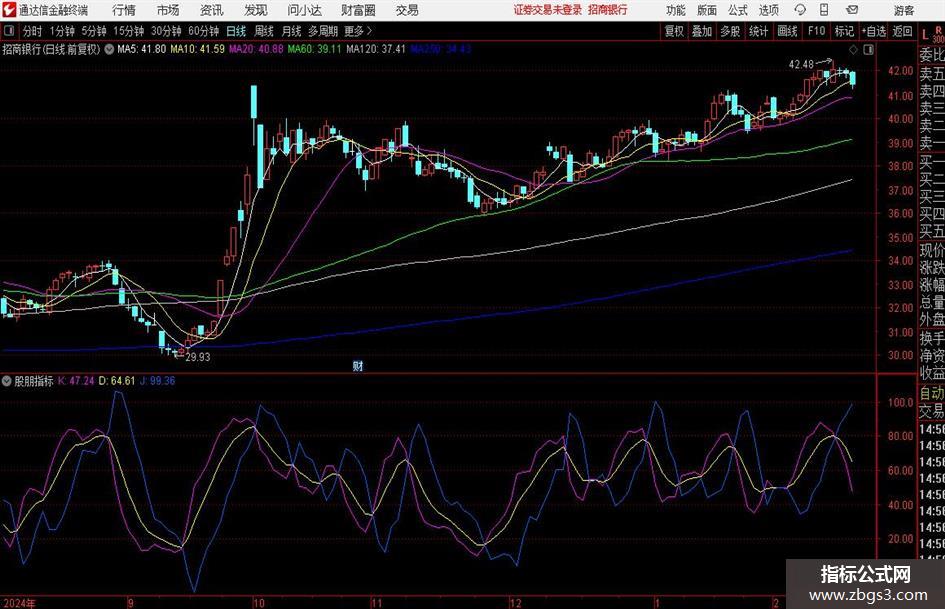Click the 自动 button in right panel
The width and height of the screenshot is (945, 609).
coord(931,393)
